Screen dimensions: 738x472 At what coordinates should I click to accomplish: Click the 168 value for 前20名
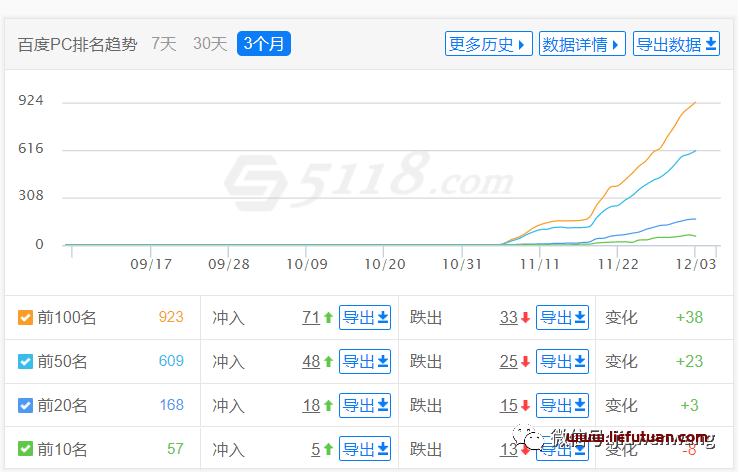coord(171,405)
